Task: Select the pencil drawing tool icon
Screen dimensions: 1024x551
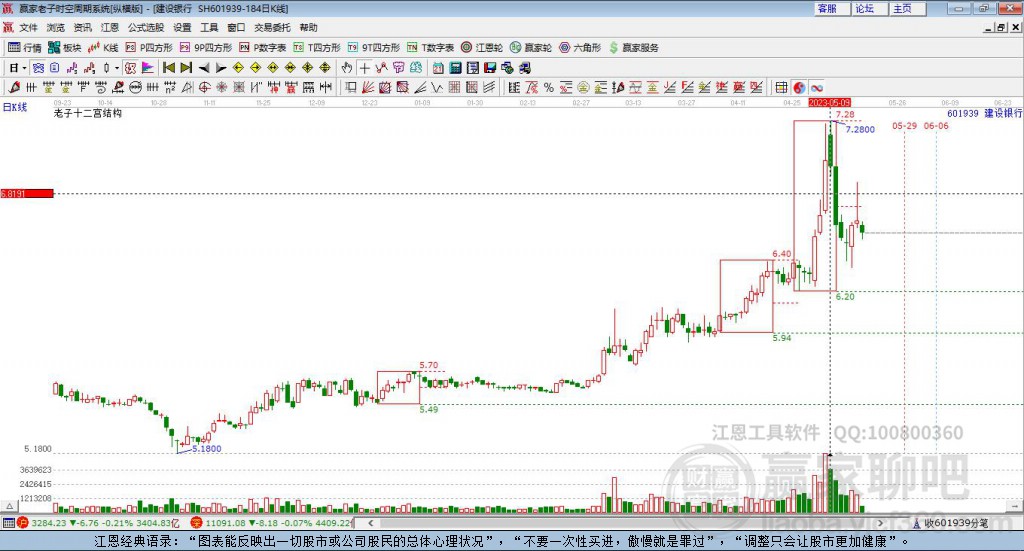Action: point(14,87)
